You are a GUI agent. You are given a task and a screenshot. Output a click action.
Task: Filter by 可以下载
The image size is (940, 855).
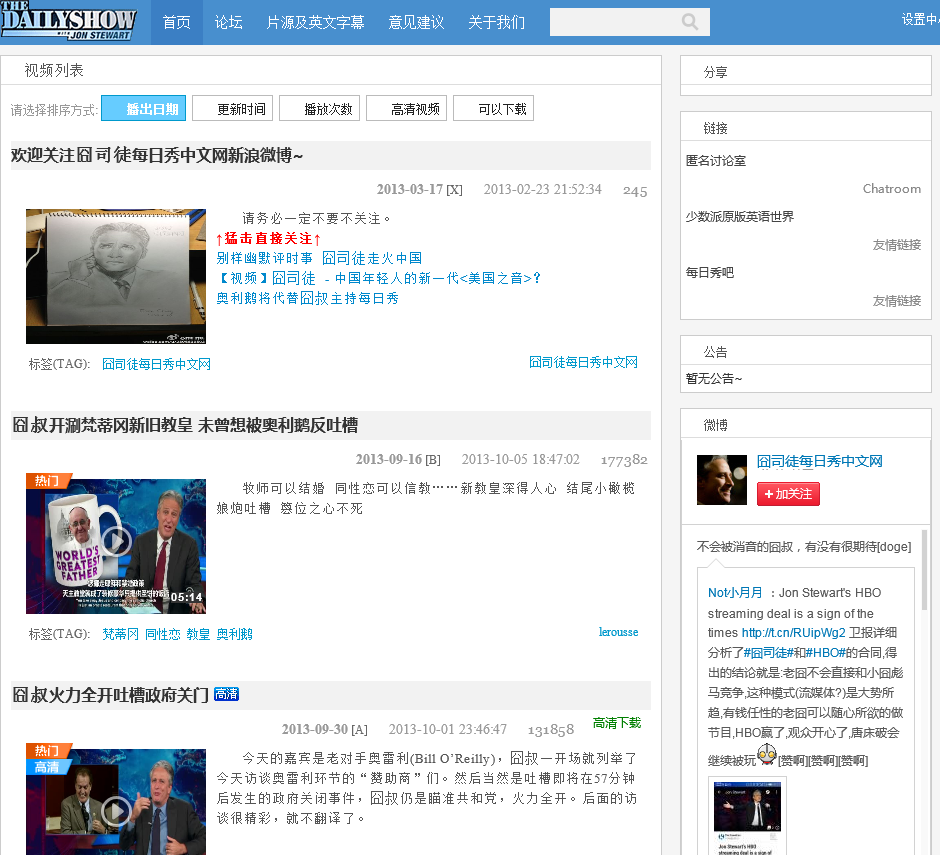pos(493,109)
